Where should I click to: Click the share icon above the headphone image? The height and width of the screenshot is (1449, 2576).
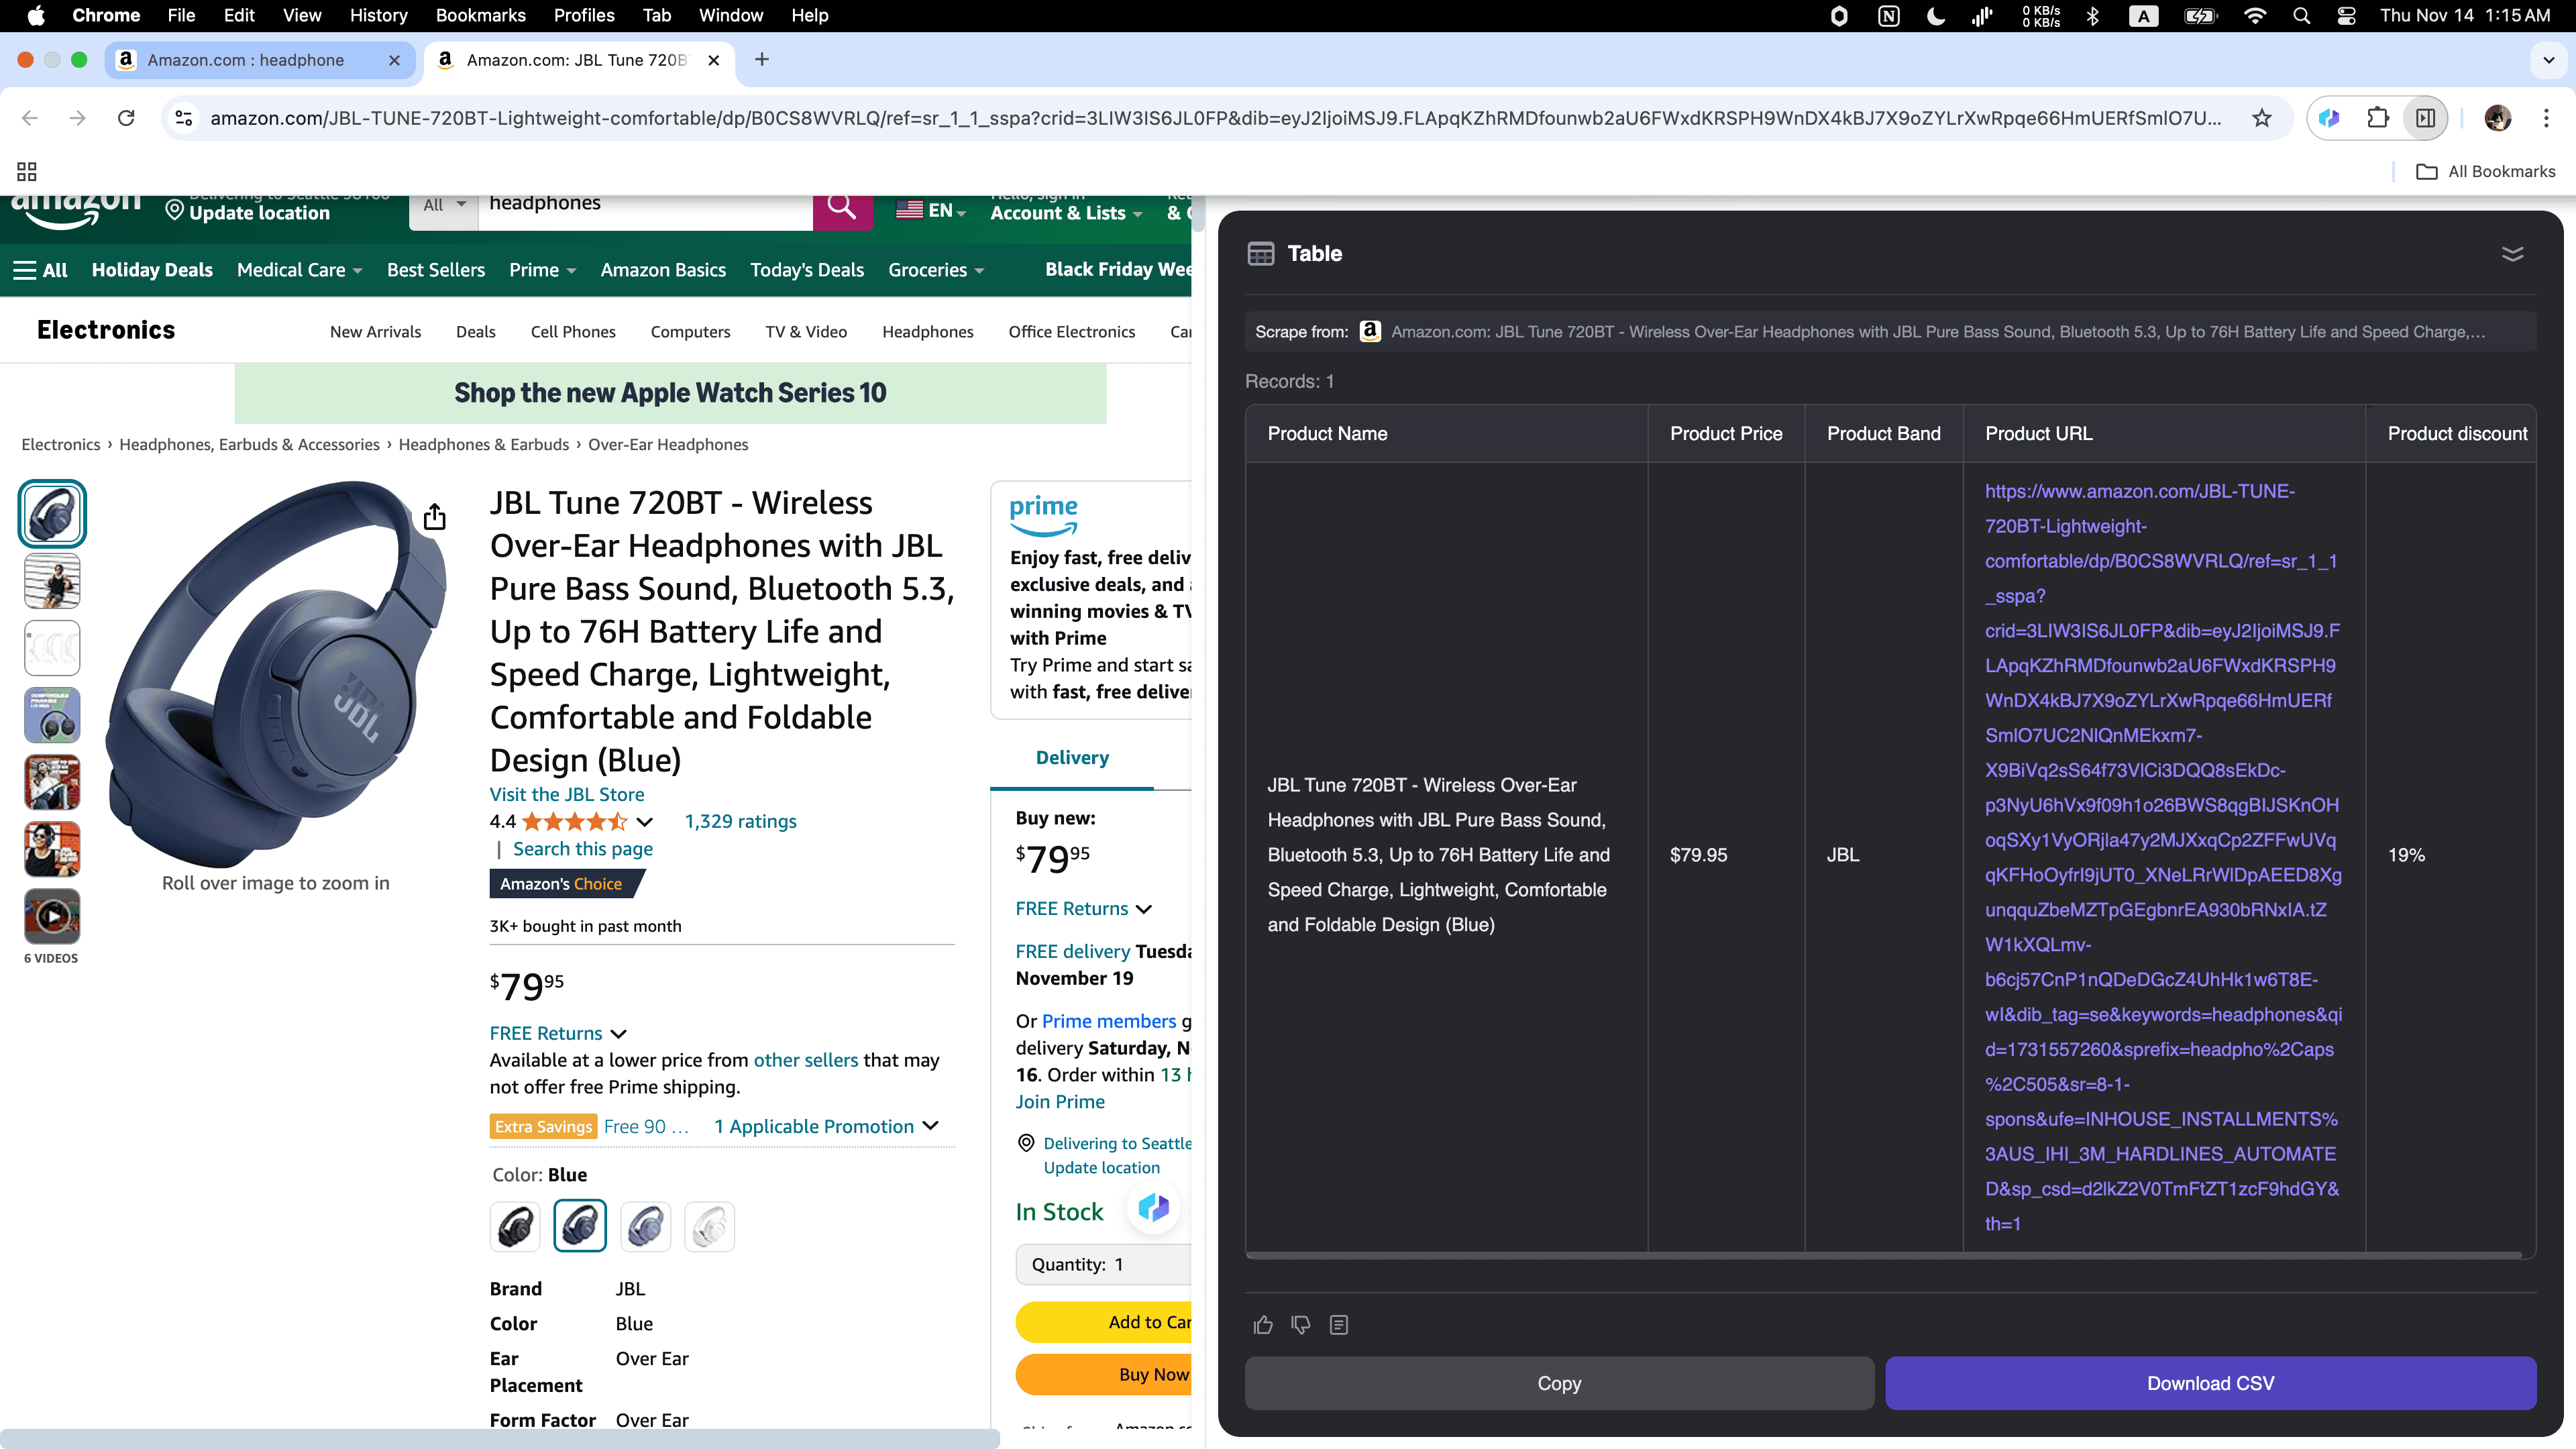point(434,517)
